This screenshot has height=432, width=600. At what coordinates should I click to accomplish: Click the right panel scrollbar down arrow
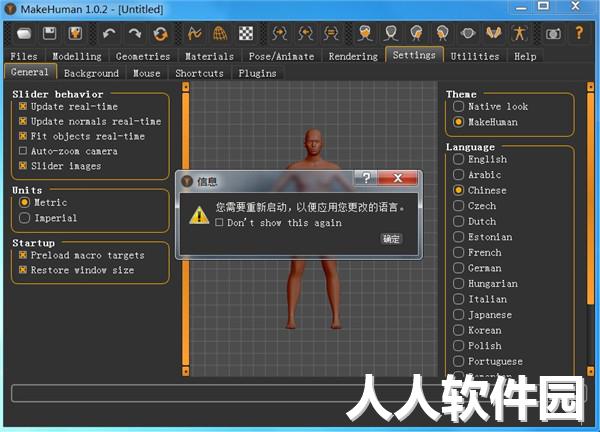point(590,371)
